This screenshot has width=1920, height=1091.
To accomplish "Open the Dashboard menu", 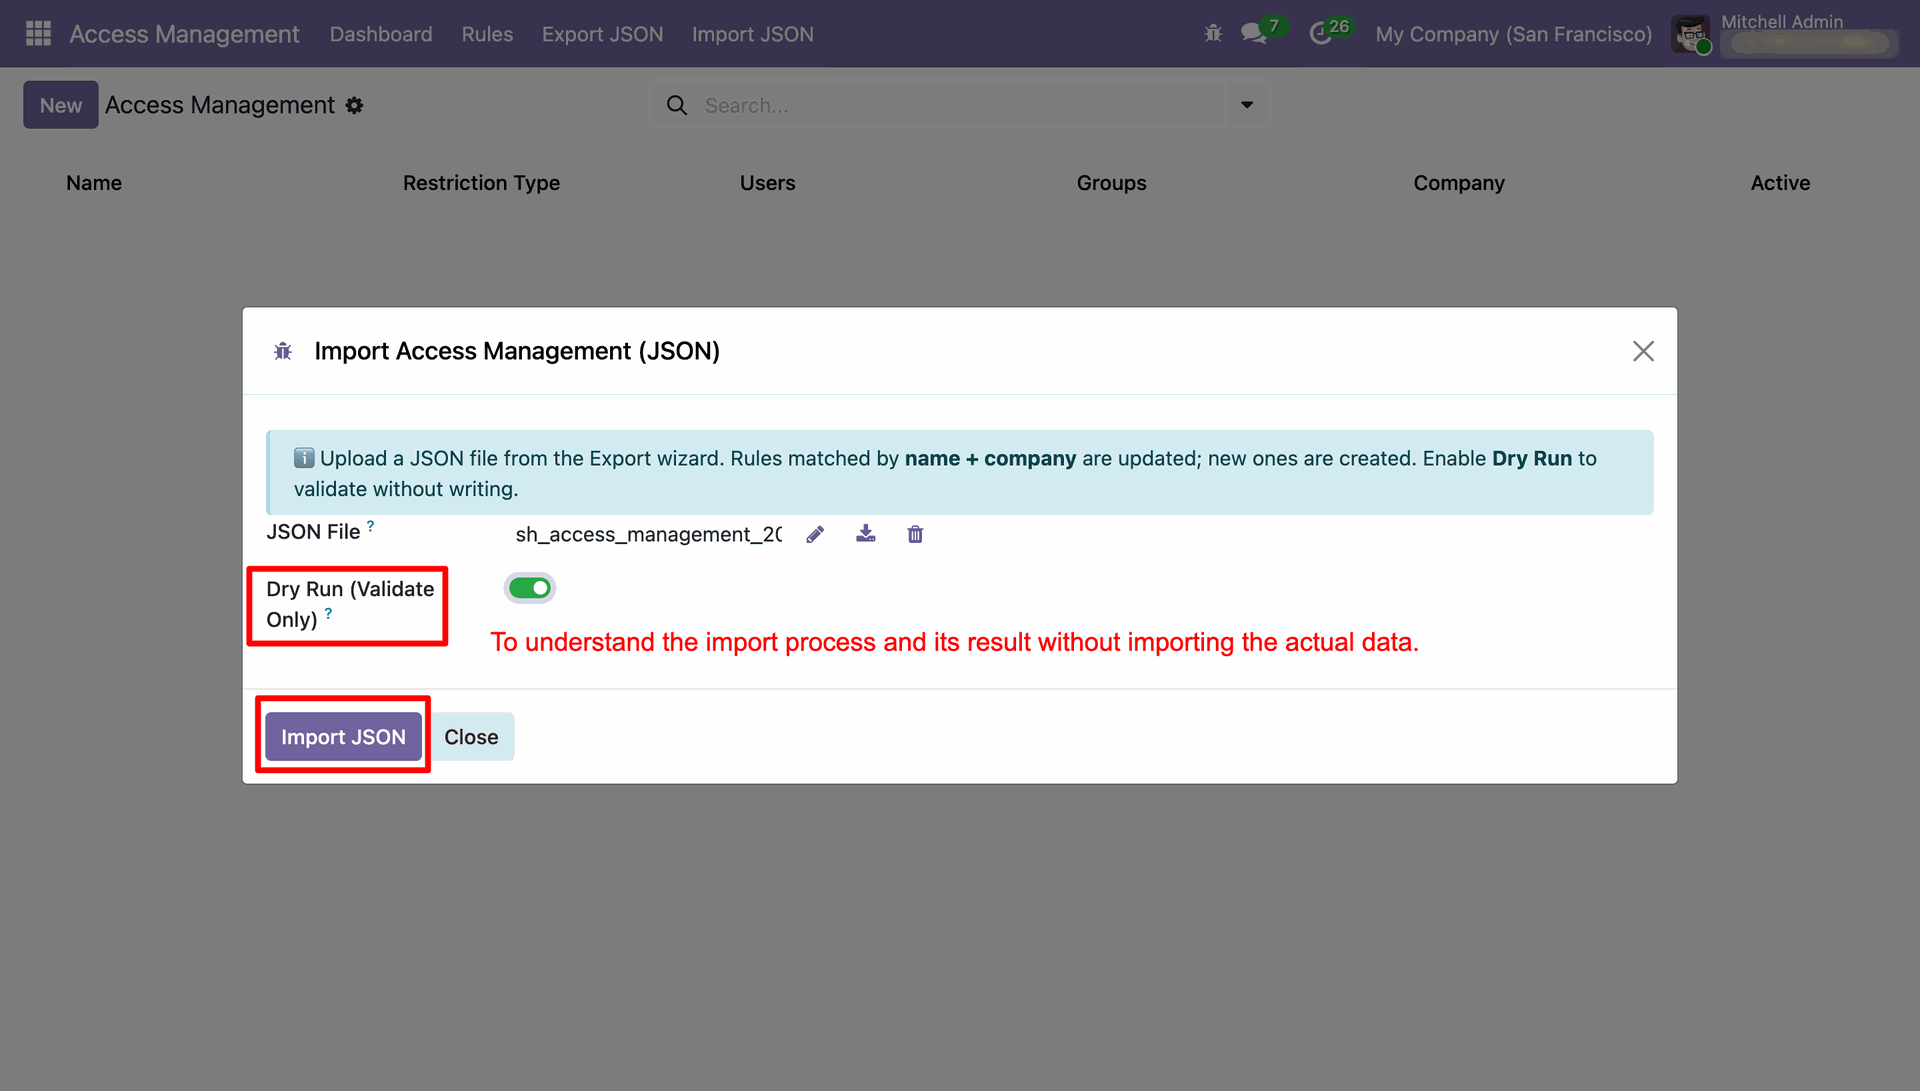I will point(381,34).
